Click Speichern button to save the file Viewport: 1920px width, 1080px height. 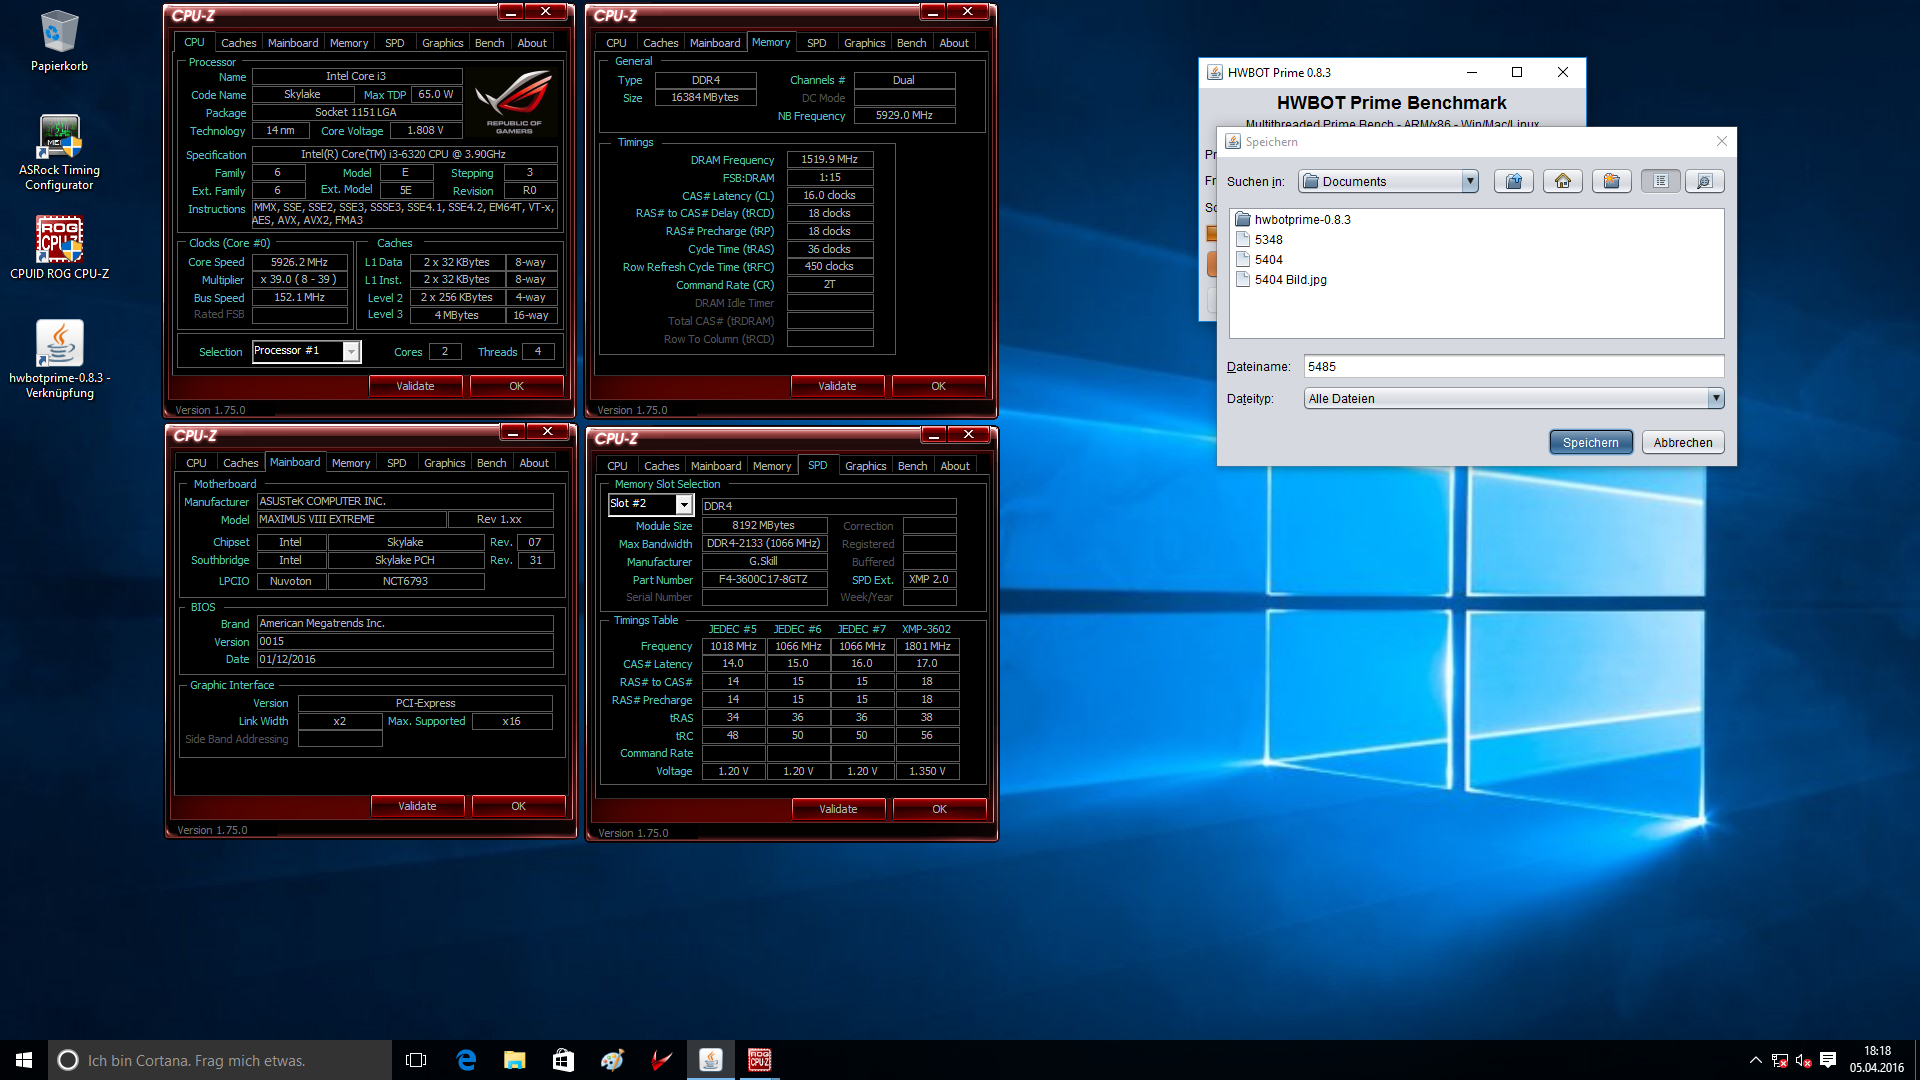pyautogui.click(x=1591, y=442)
